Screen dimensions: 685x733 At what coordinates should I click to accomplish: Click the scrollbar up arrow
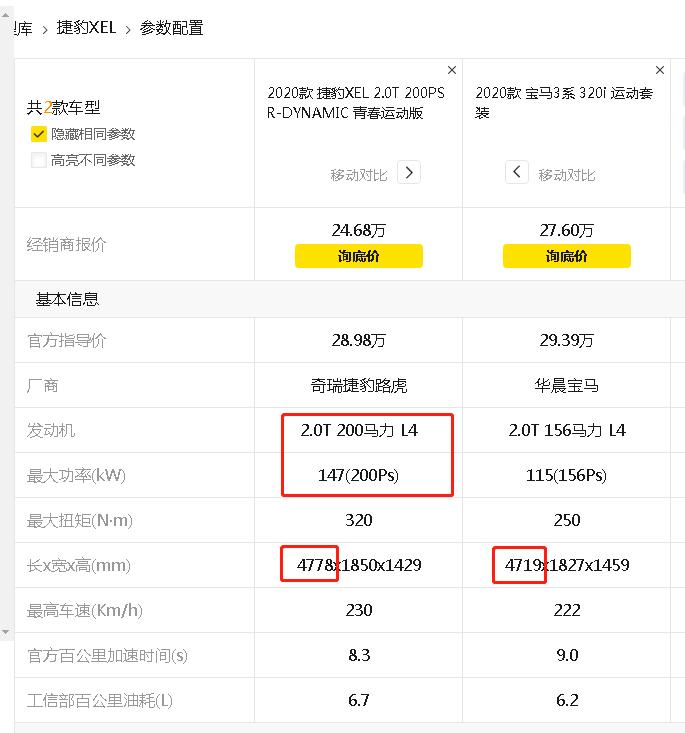point(6,15)
